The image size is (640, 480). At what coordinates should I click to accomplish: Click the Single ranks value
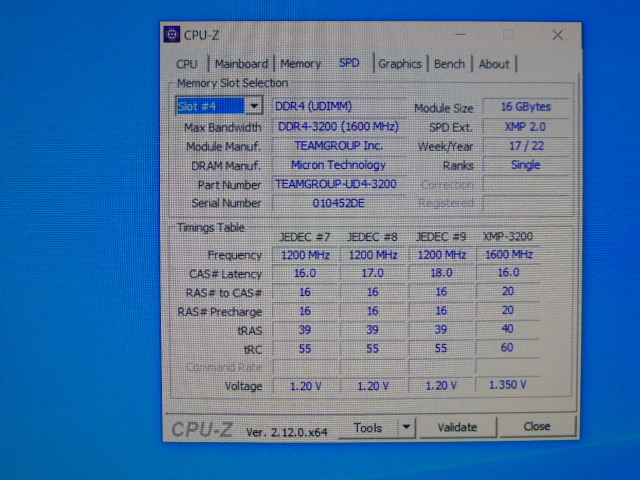(526, 165)
